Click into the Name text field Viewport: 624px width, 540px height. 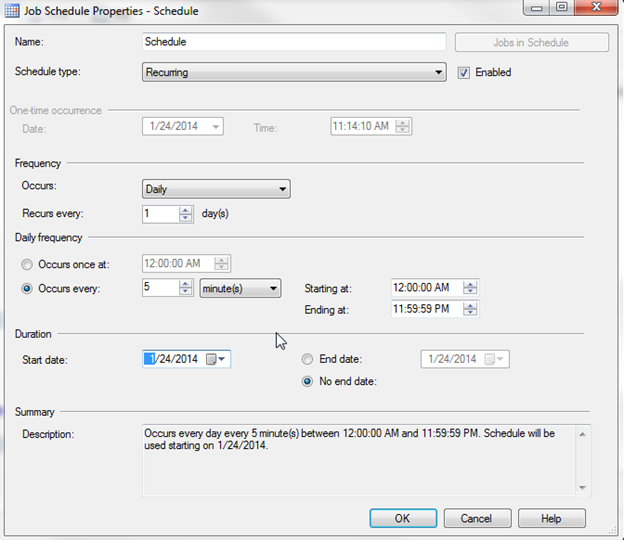294,42
